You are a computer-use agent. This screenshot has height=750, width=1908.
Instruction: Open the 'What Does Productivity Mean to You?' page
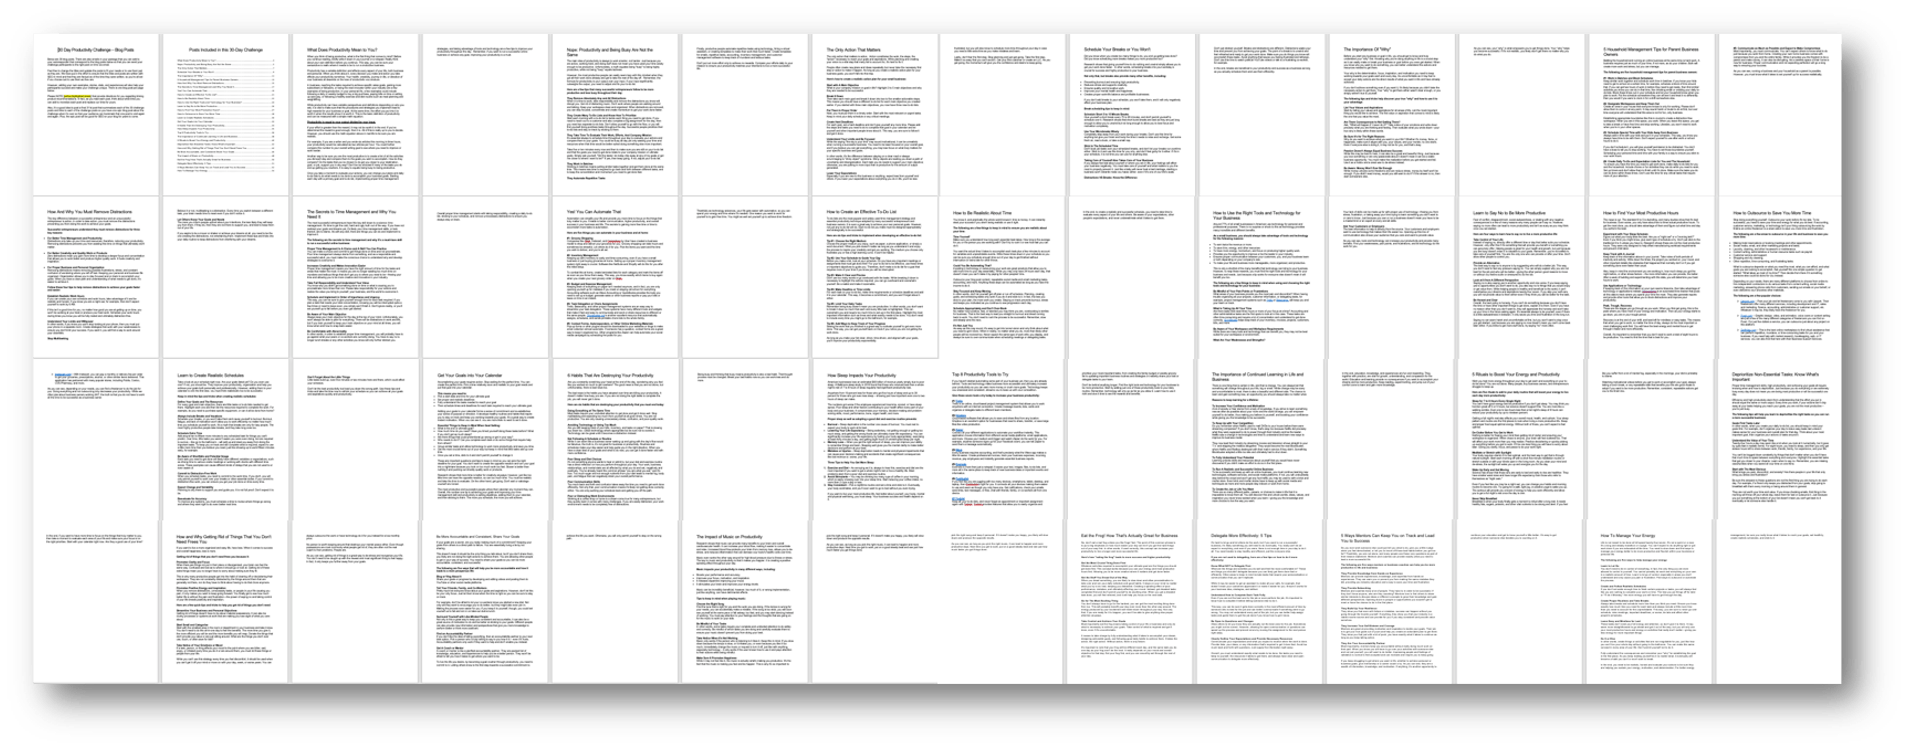(x=354, y=114)
